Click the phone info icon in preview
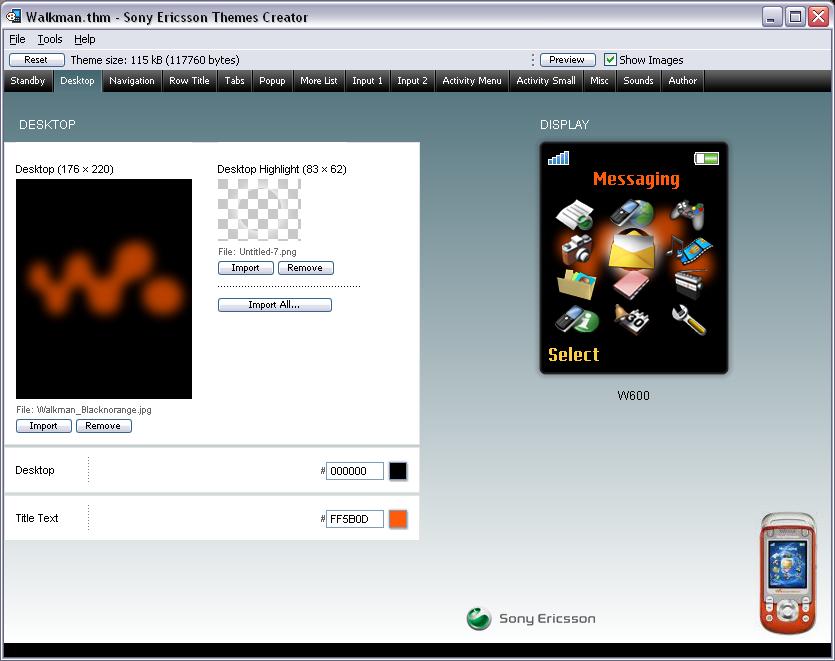 click(x=577, y=319)
